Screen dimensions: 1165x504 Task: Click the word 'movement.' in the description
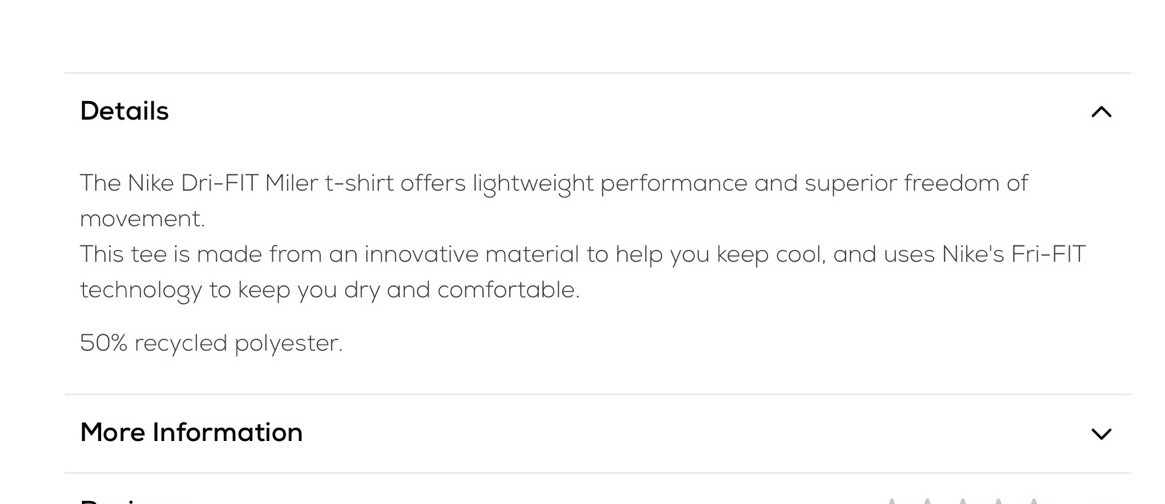tap(142, 219)
